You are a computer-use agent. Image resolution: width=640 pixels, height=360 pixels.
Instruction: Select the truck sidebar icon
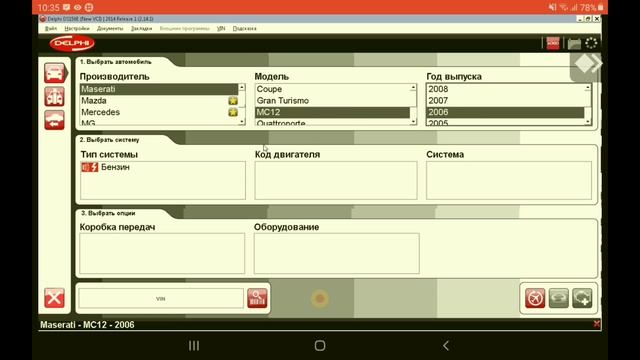(x=54, y=97)
